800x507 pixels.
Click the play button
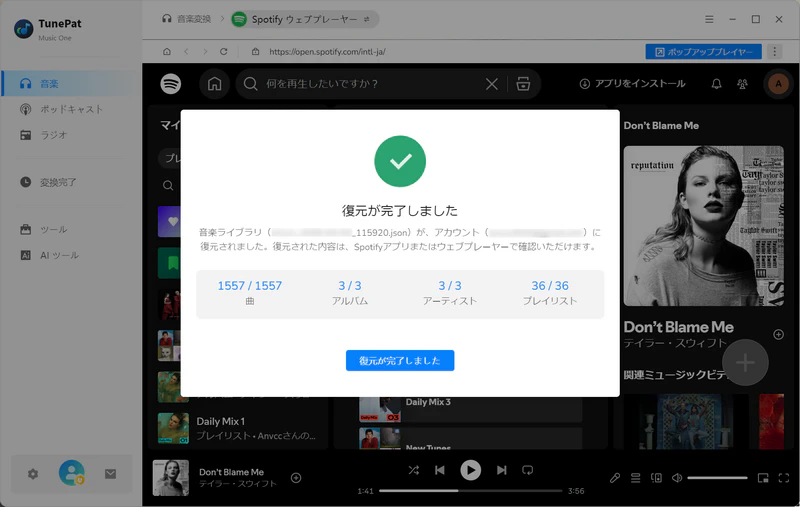pos(470,470)
